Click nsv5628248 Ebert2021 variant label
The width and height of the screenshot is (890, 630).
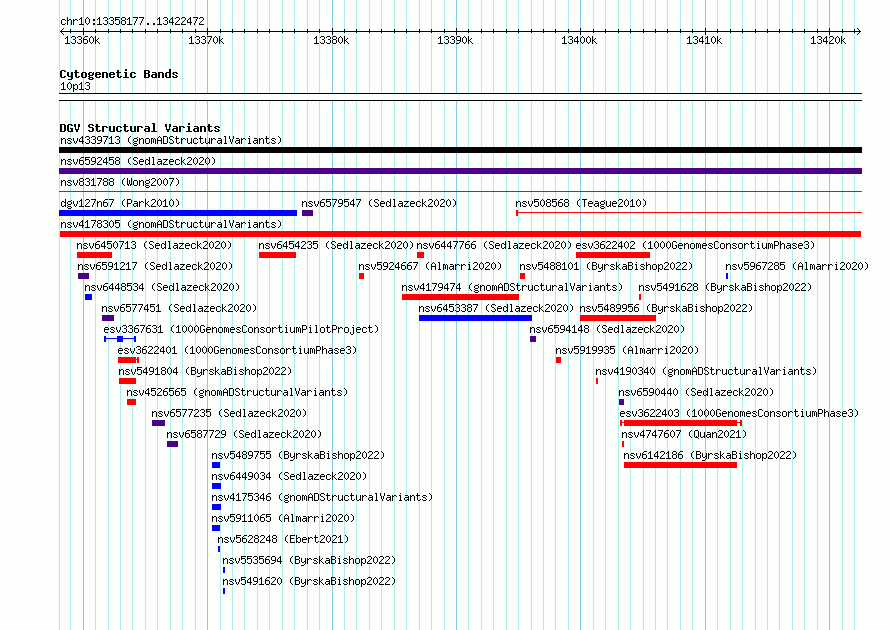283,539
